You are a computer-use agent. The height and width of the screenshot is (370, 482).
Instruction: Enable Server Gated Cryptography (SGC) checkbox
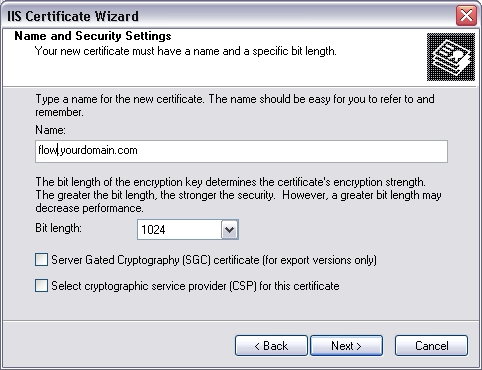pyautogui.click(x=41, y=260)
